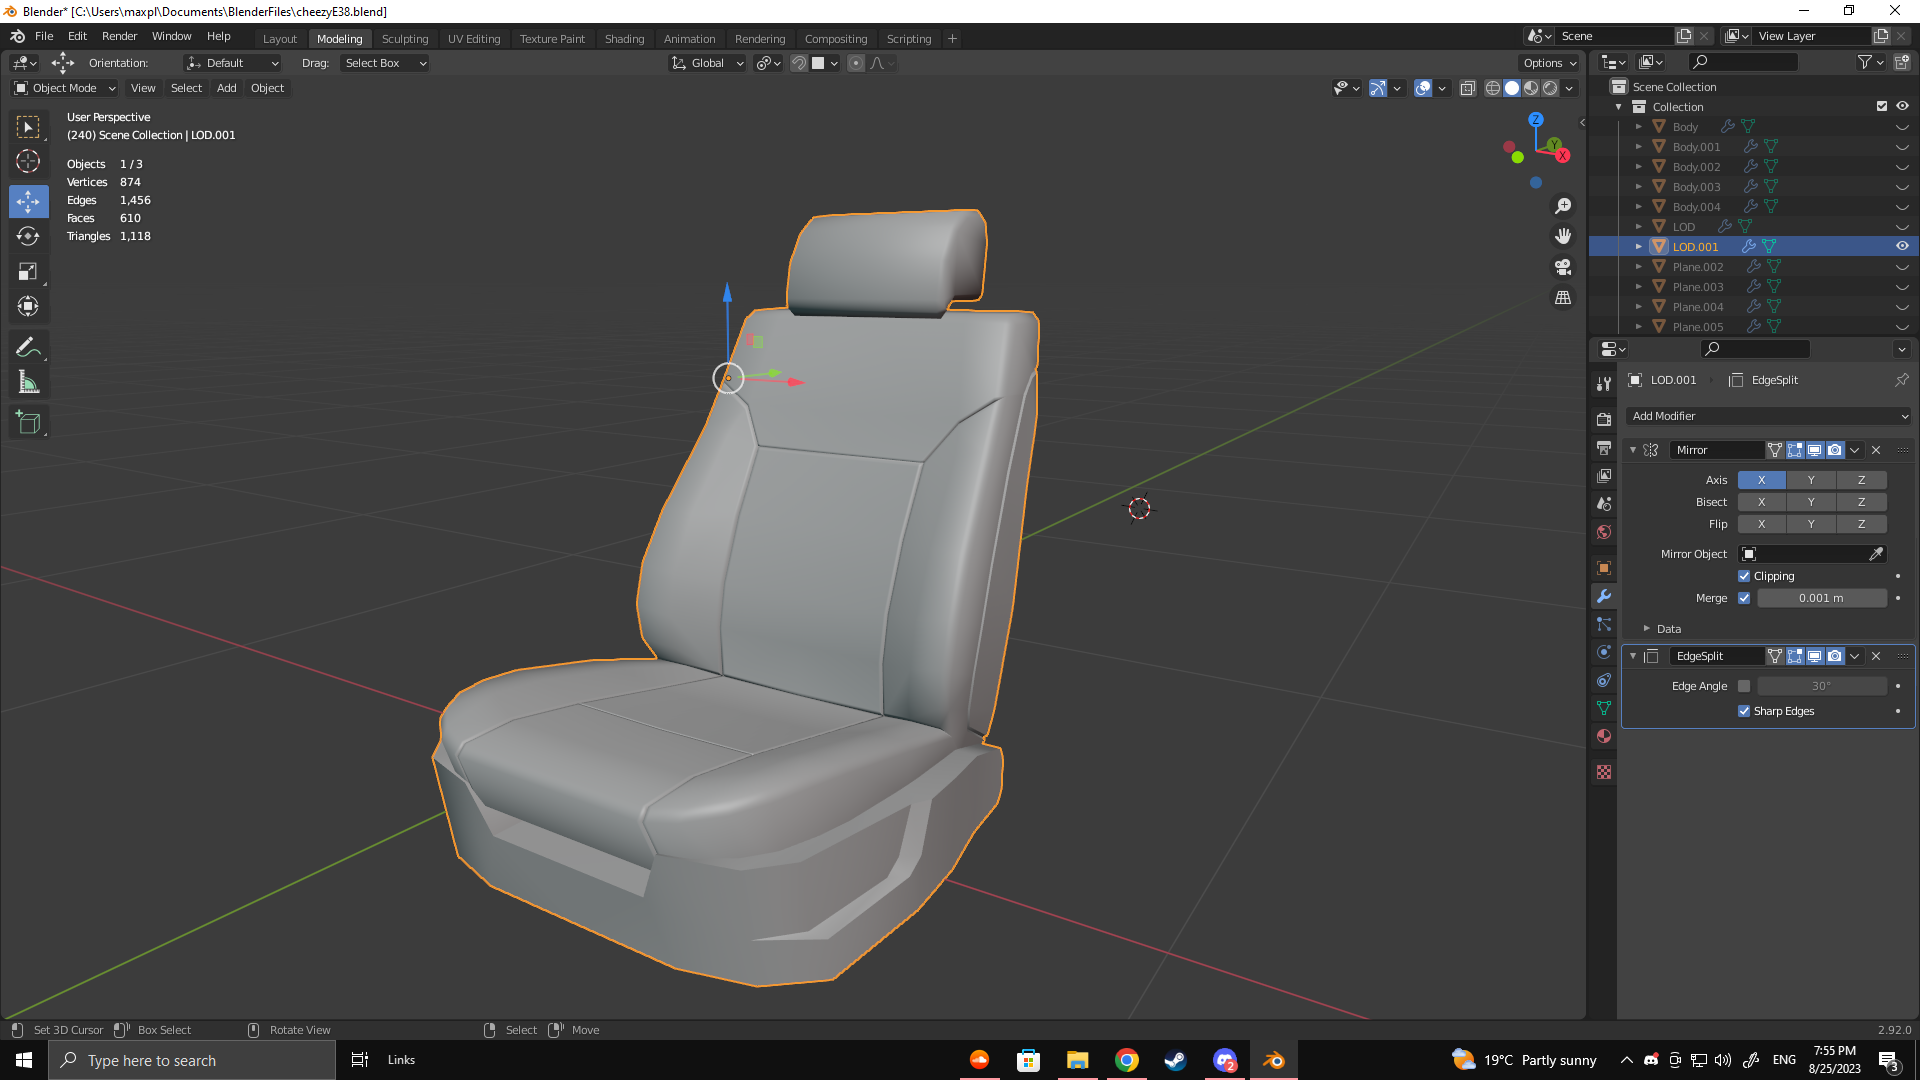Click the Add Cube tool
The height and width of the screenshot is (1080, 1920).
[28, 423]
